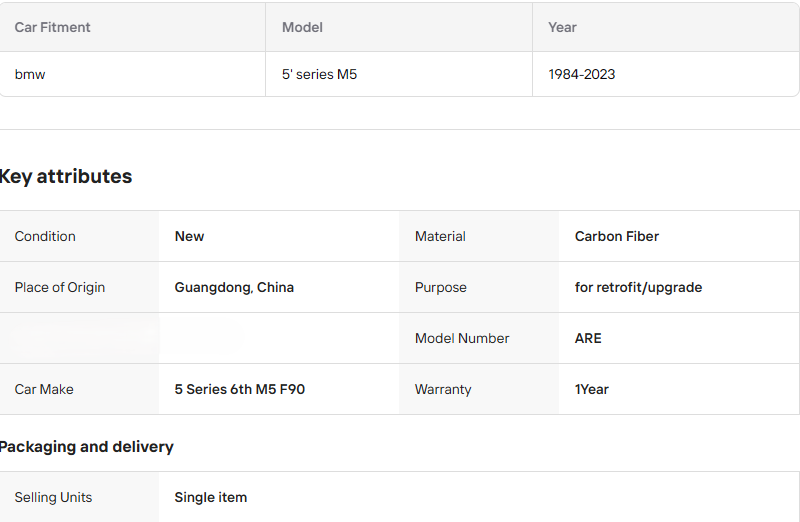This screenshot has width=800, height=522.
Task: Click the Place of Origin label
Action: point(60,287)
